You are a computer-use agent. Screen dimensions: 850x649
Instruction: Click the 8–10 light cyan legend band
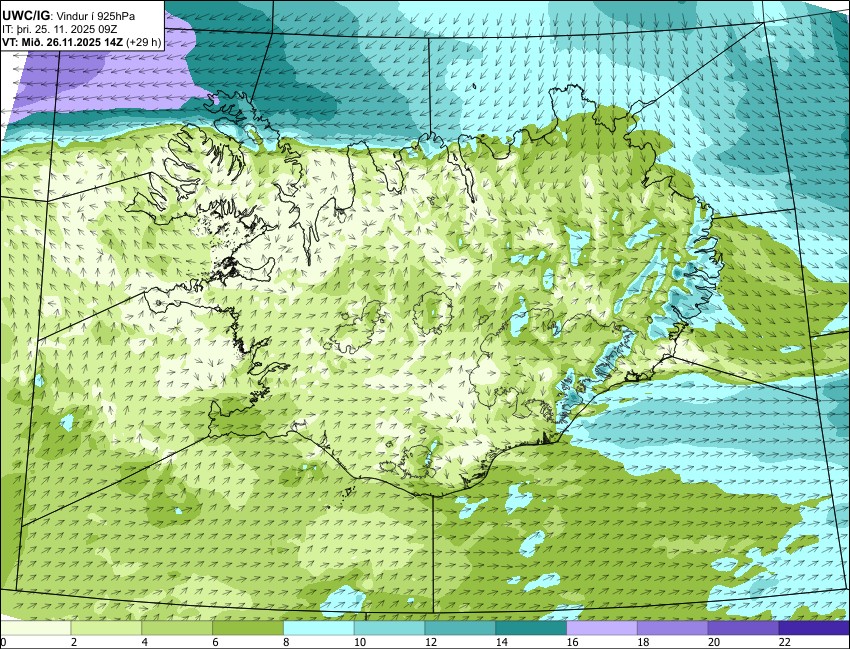[319, 628]
